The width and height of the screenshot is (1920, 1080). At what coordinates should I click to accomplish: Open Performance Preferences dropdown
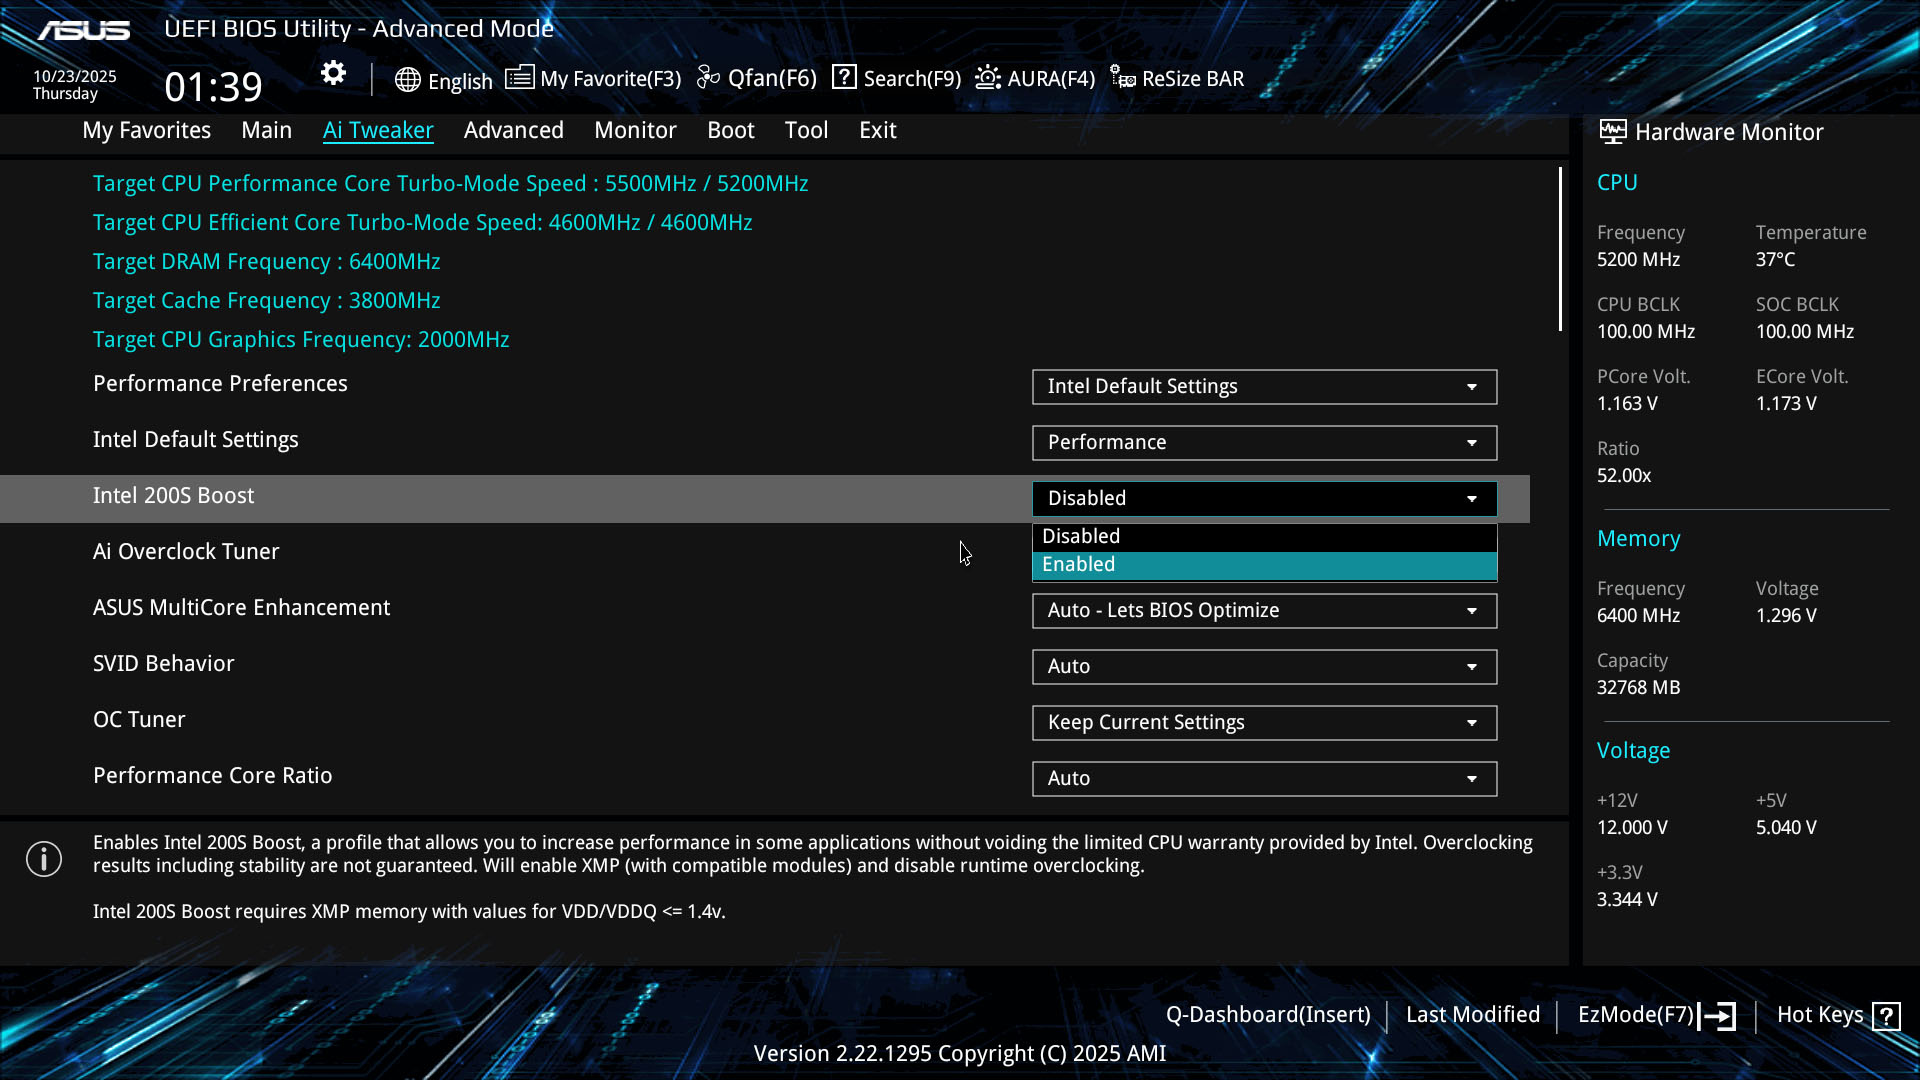(x=1264, y=387)
